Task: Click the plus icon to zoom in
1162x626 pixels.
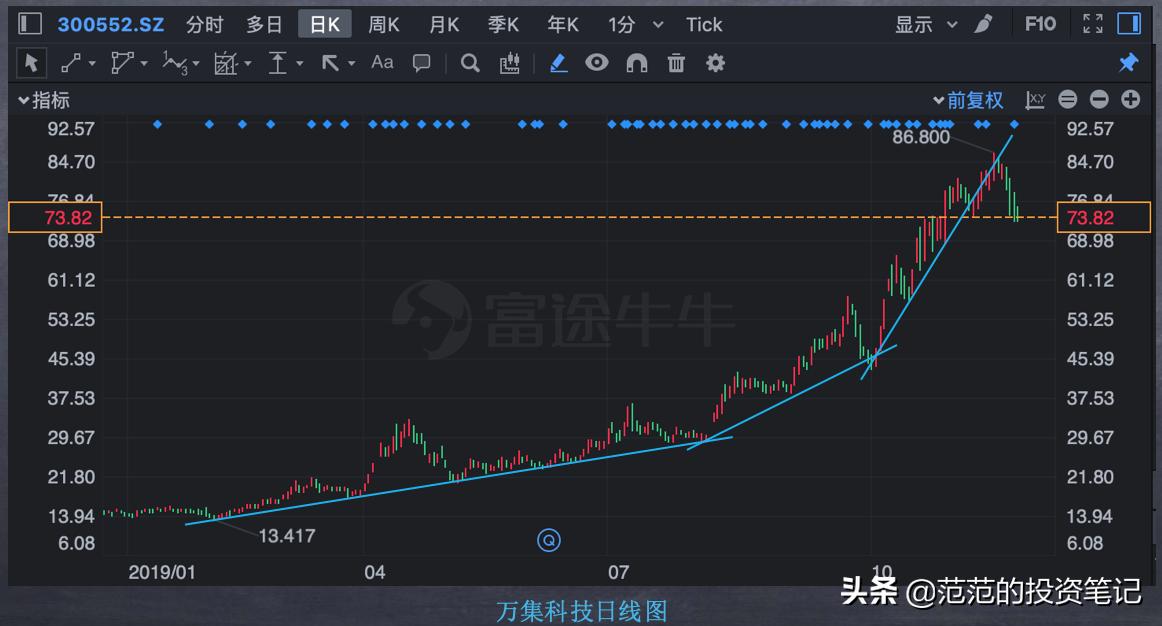Action: 1130,100
